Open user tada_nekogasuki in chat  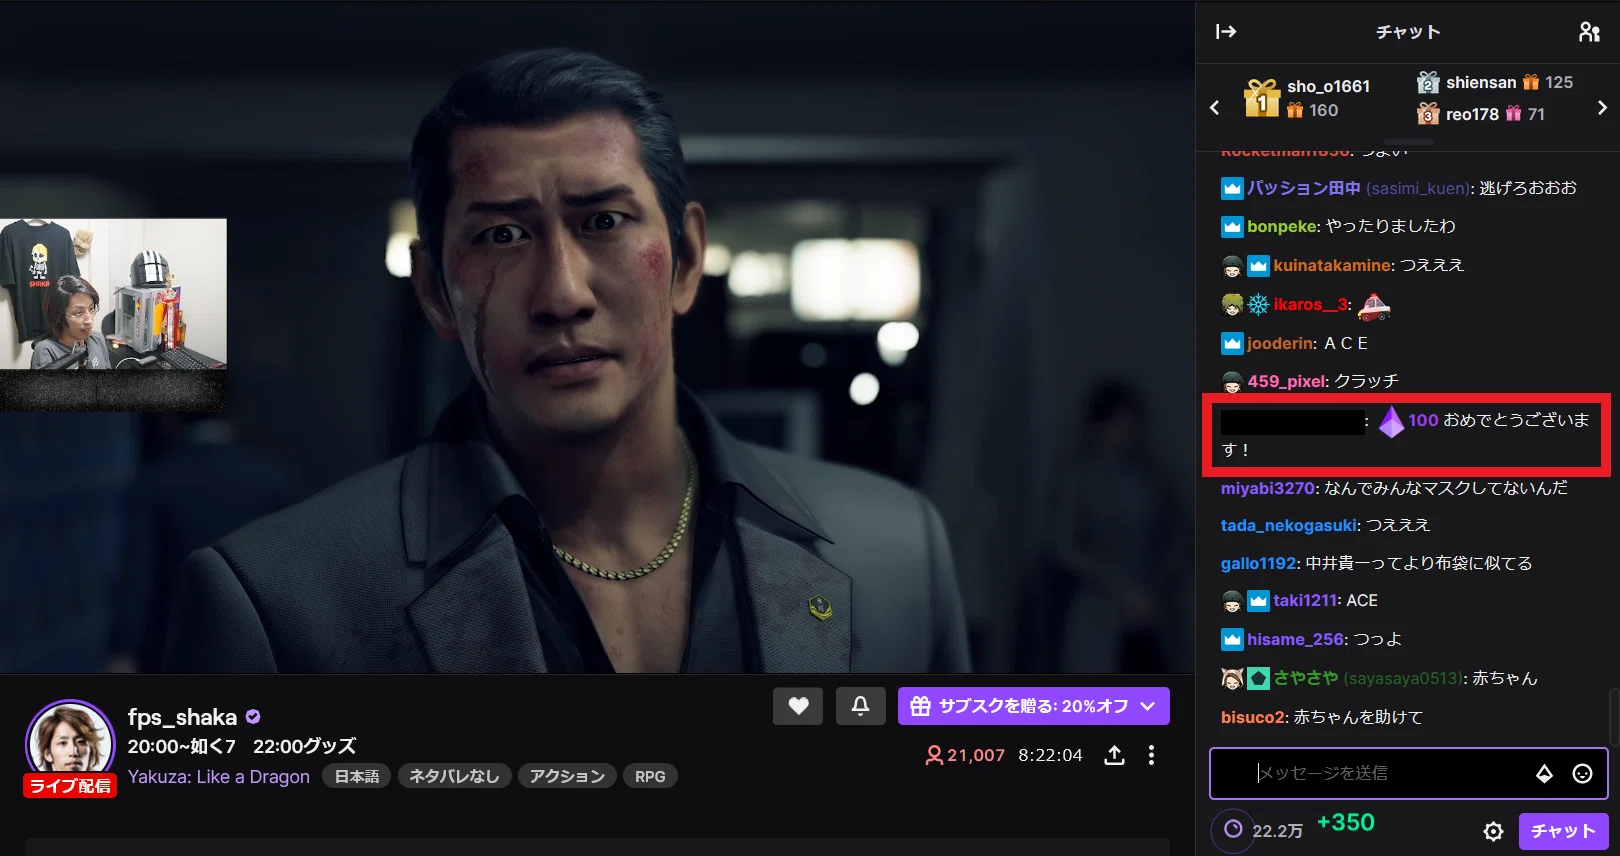click(x=1289, y=525)
